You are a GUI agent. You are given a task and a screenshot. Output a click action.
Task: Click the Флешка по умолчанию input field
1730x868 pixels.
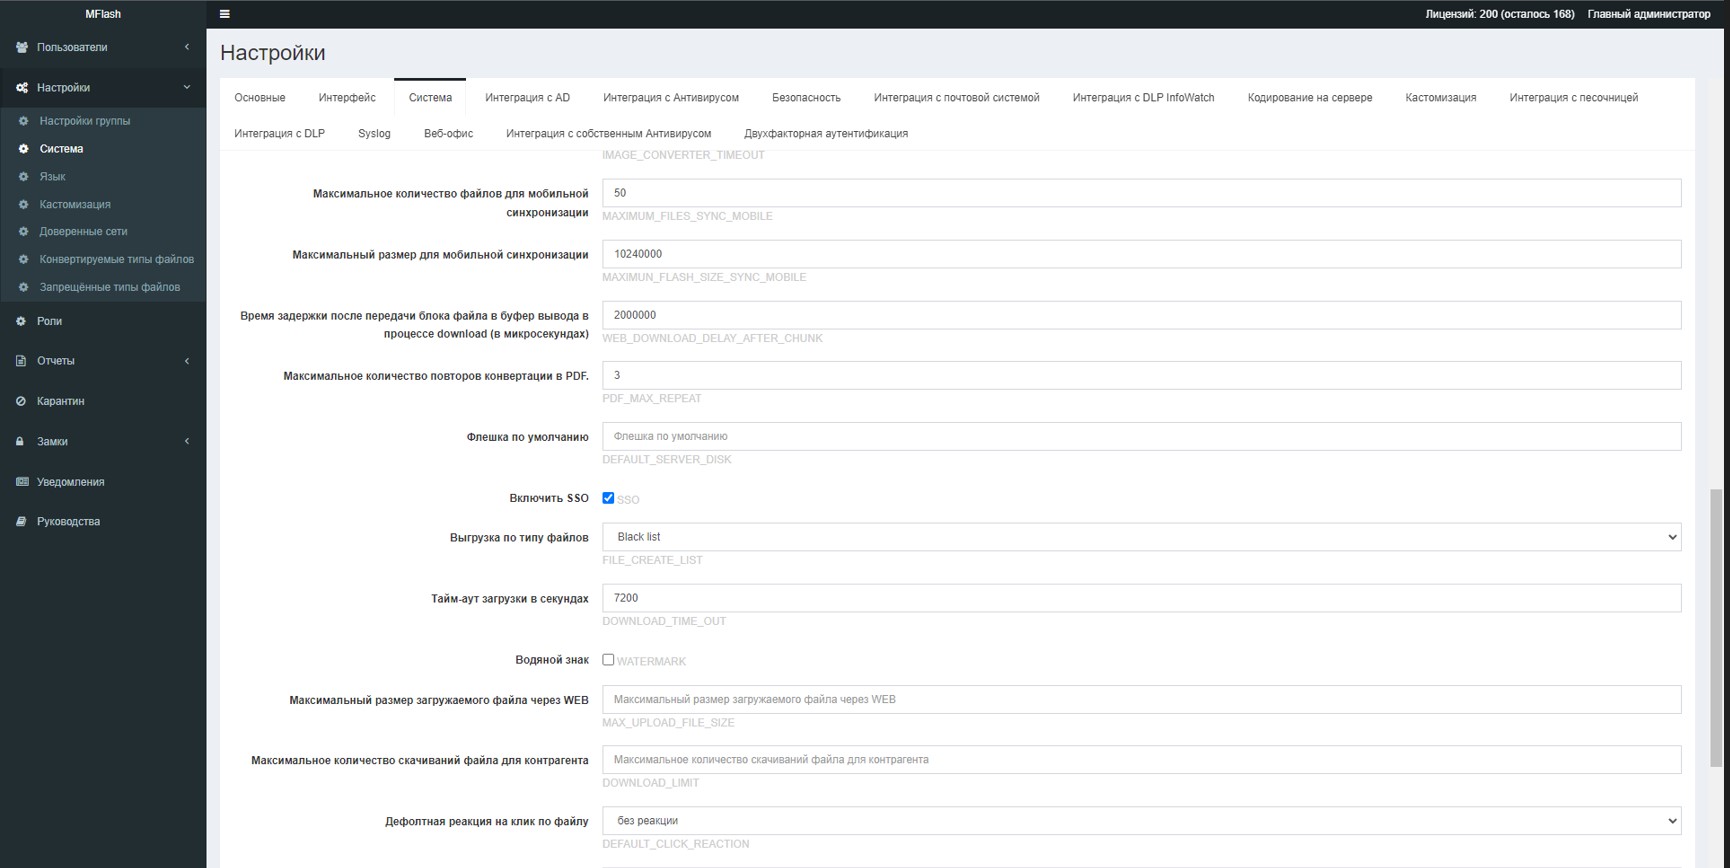click(x=1141, y=436)
